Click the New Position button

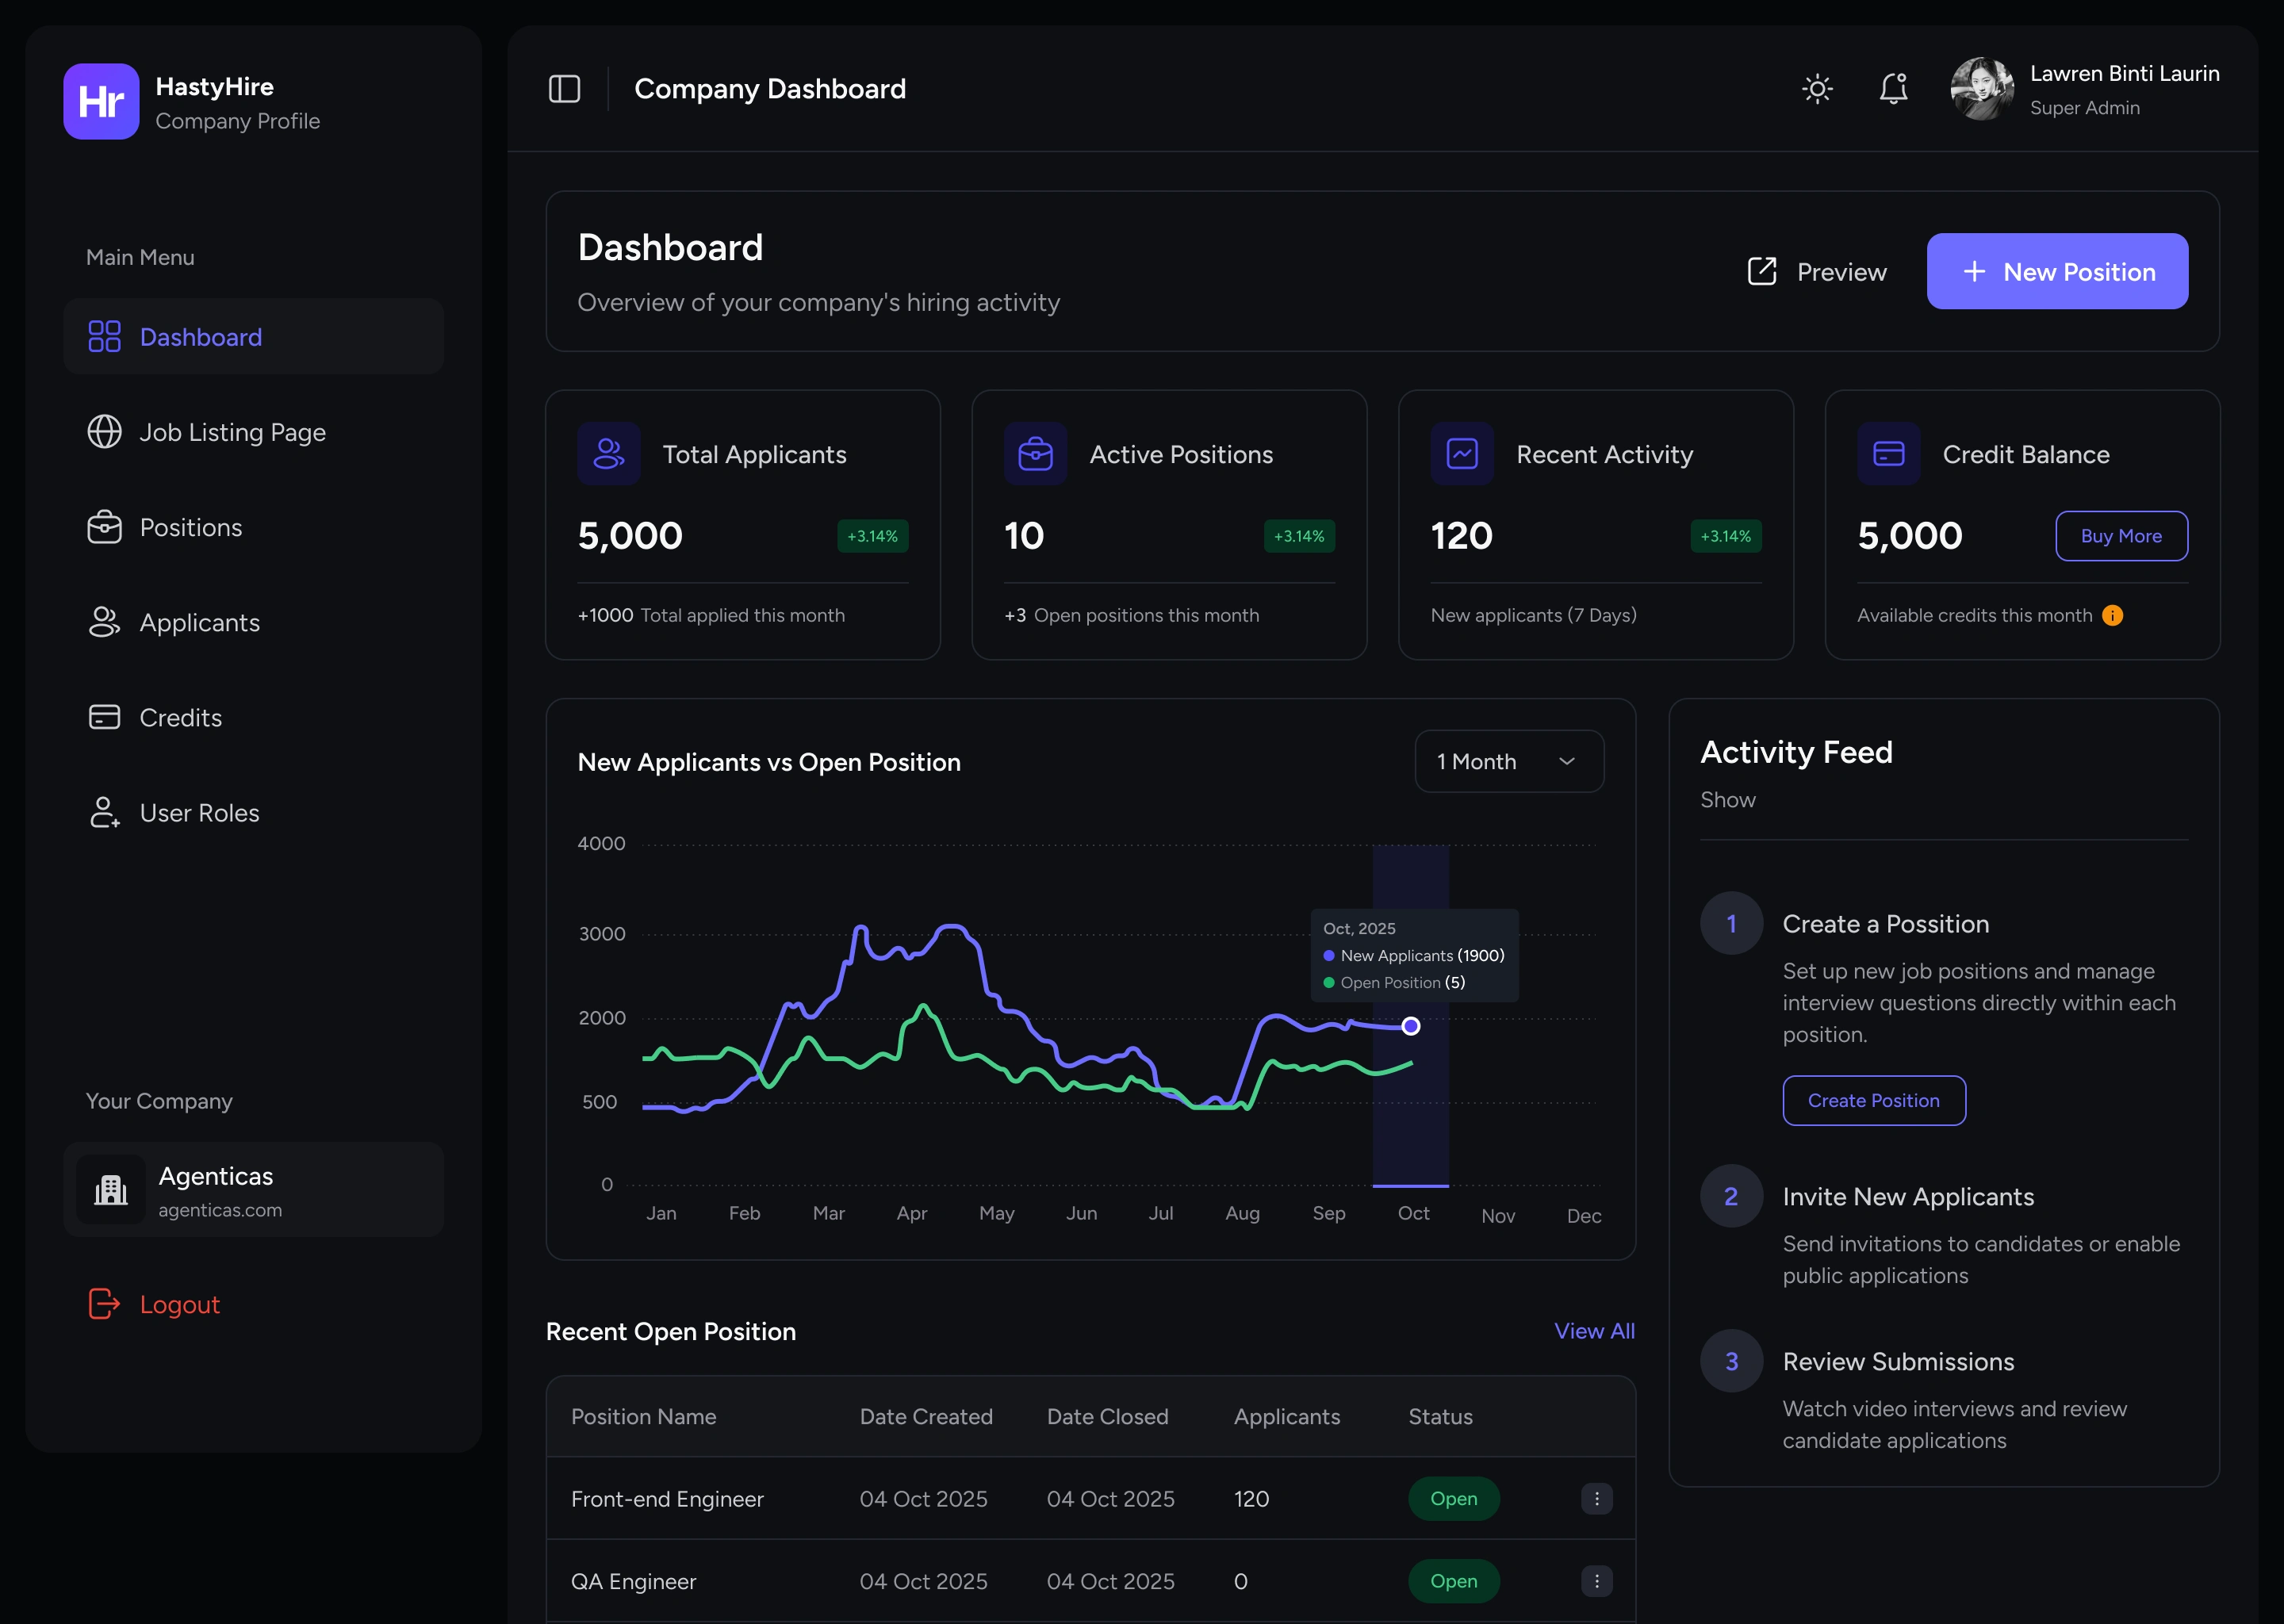click(2056, 271)
